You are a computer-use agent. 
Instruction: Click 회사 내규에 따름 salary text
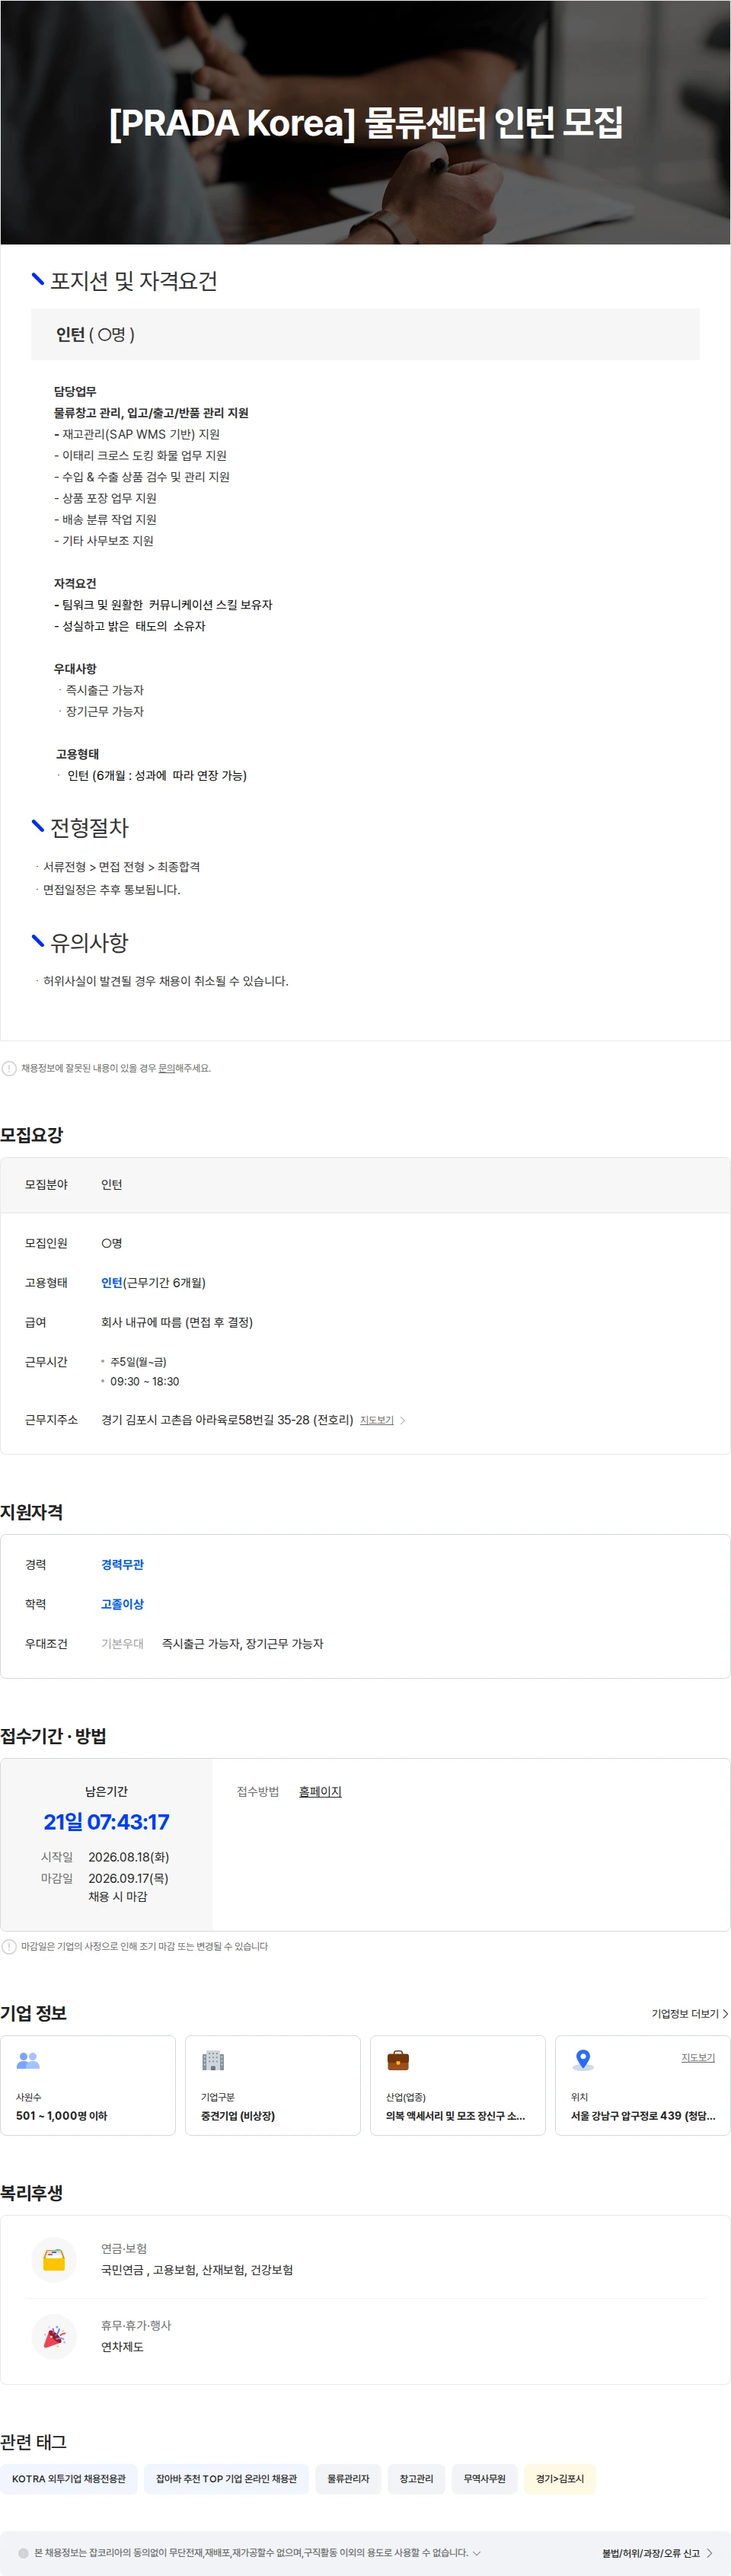[x=177, y=1322]
